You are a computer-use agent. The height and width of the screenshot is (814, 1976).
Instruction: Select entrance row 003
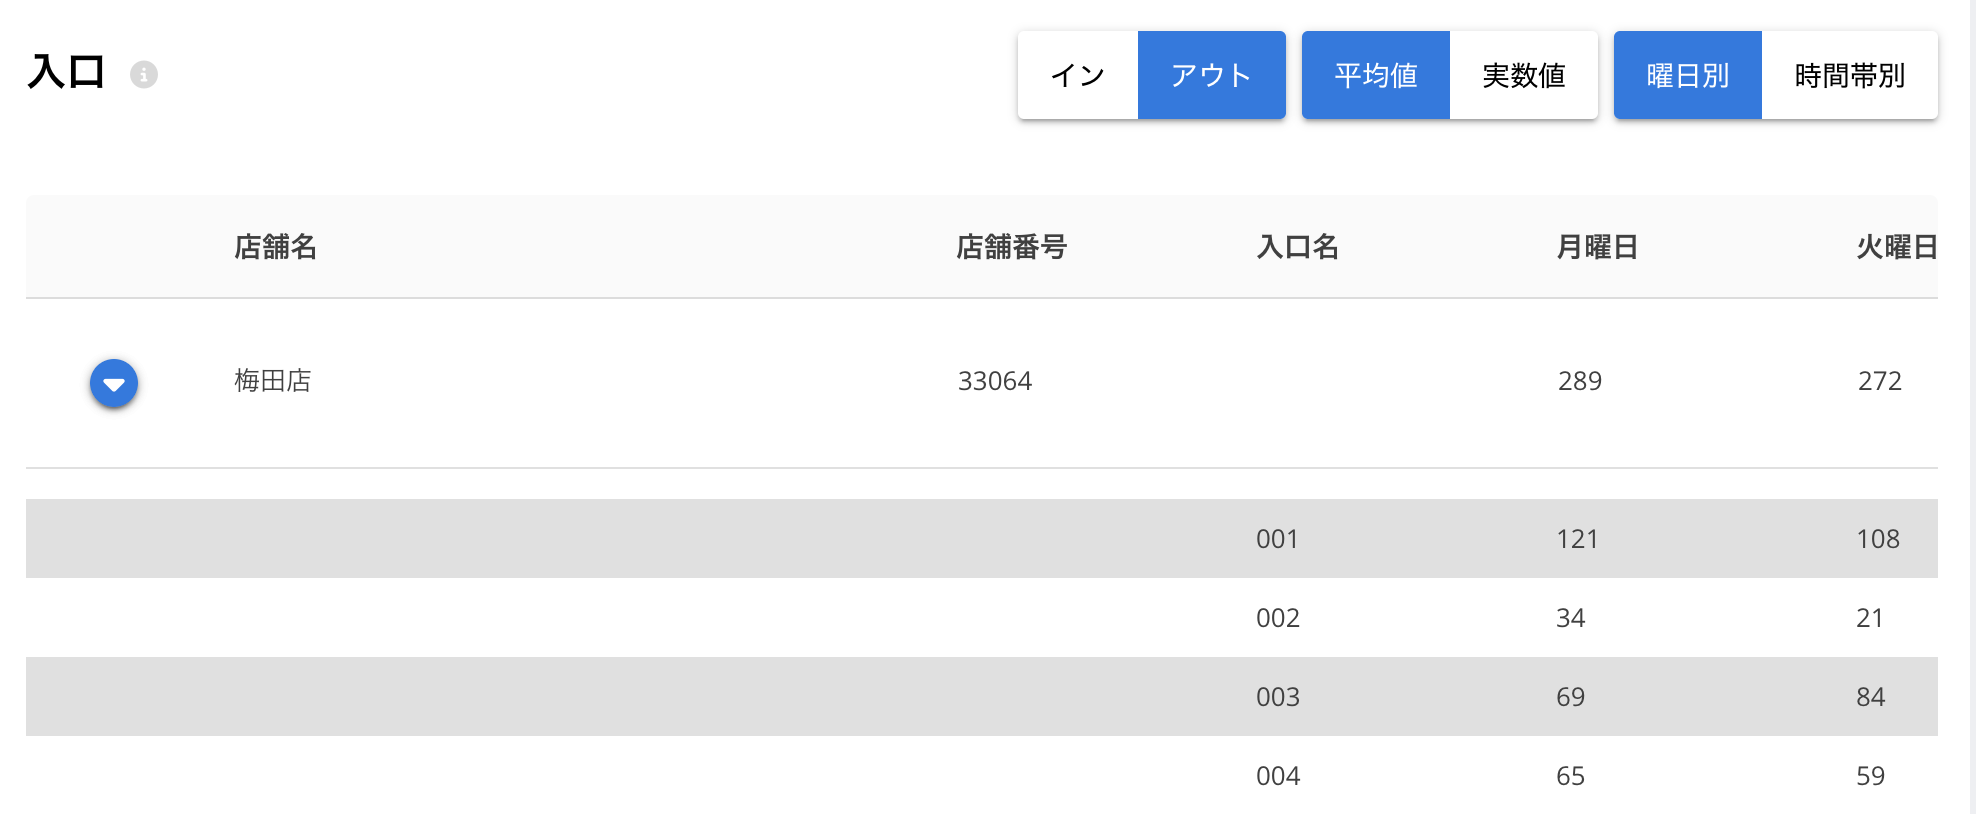tap(982, 696)
